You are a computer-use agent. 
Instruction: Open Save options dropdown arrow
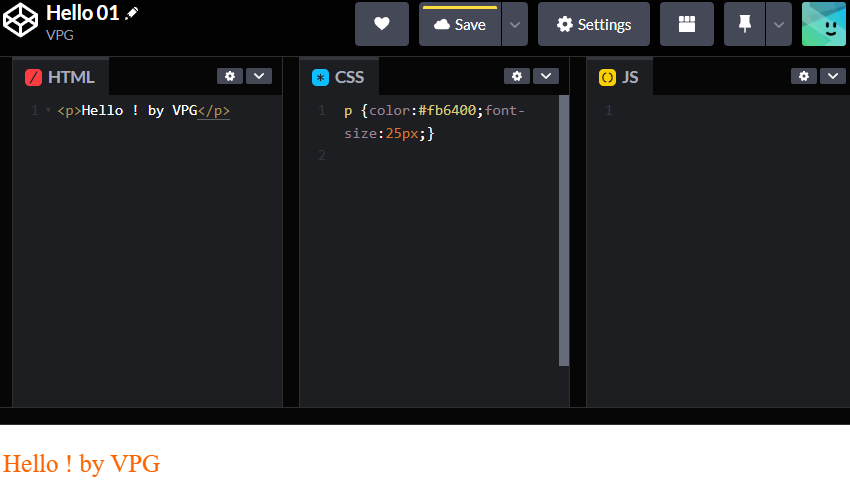(514, 24)
